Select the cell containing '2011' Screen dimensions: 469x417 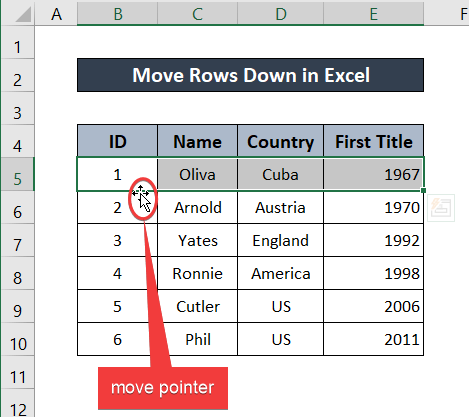coord(374,339)
